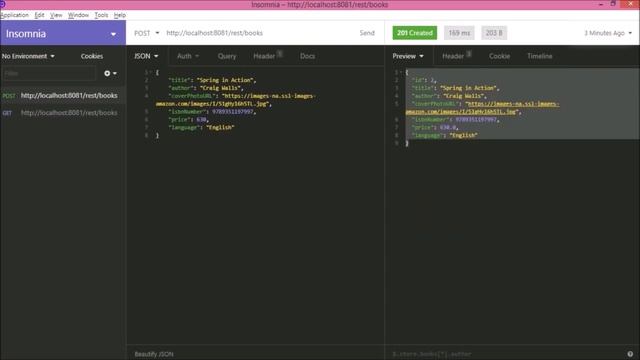640x360 pixels.
Task: Open the JSON body type dropdown
Action: coord(146,56)
